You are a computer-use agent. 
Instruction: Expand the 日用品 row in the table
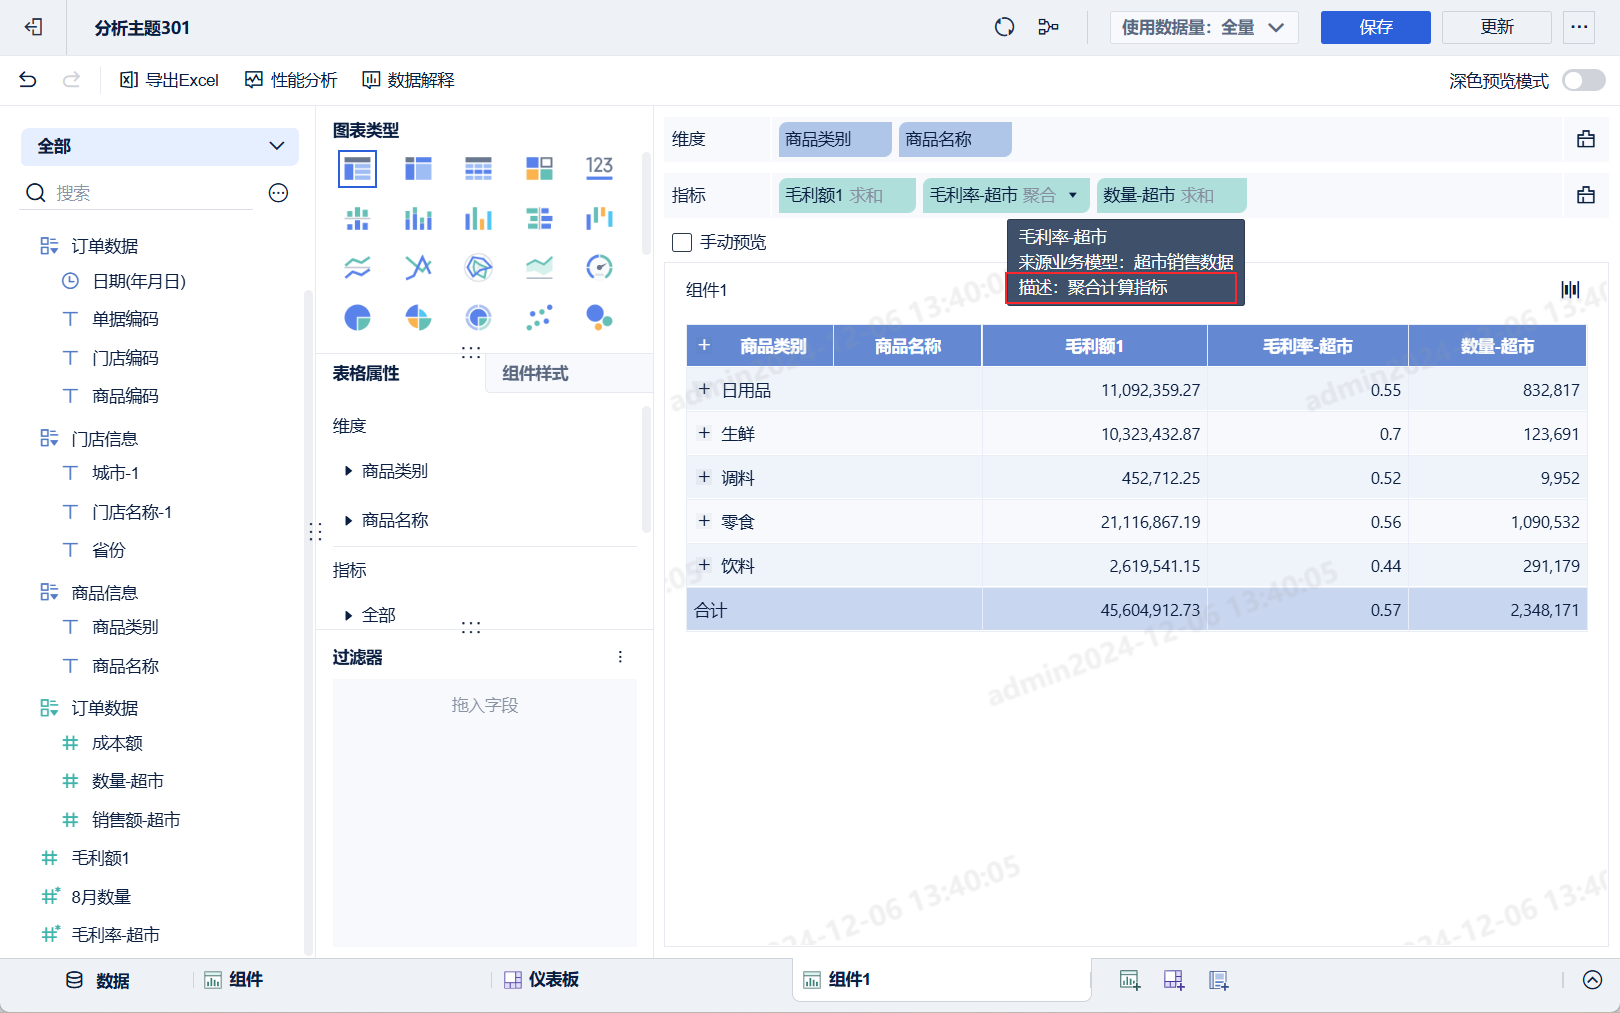click(704, 390)
